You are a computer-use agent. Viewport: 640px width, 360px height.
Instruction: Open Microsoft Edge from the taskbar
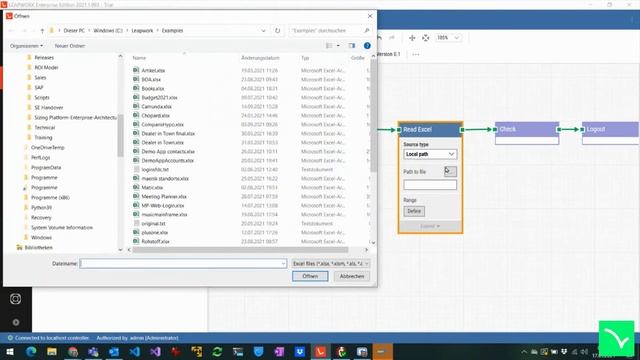[x=31, y=351]
